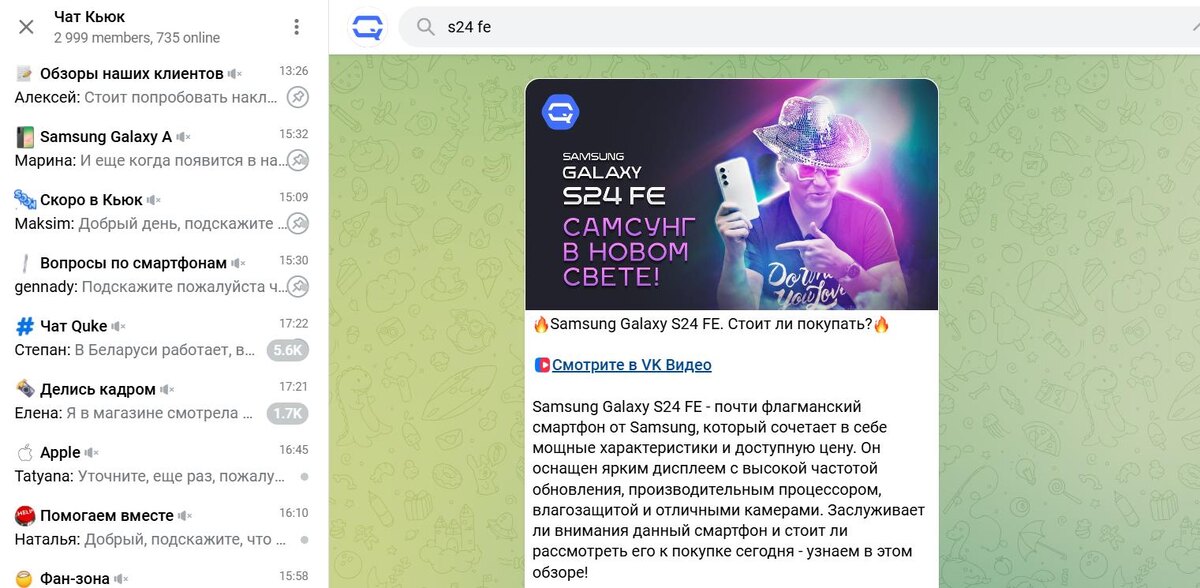Viewport: 1200px width, 588px height.
Task: Click the search field containing 's24 fe'
Action: pos(800,27)
